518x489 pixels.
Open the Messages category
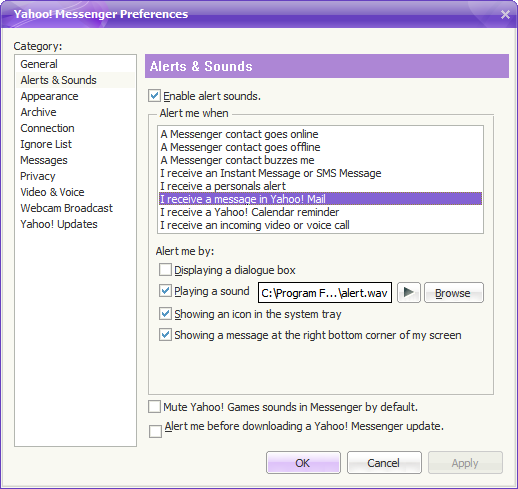pos(75,160)
